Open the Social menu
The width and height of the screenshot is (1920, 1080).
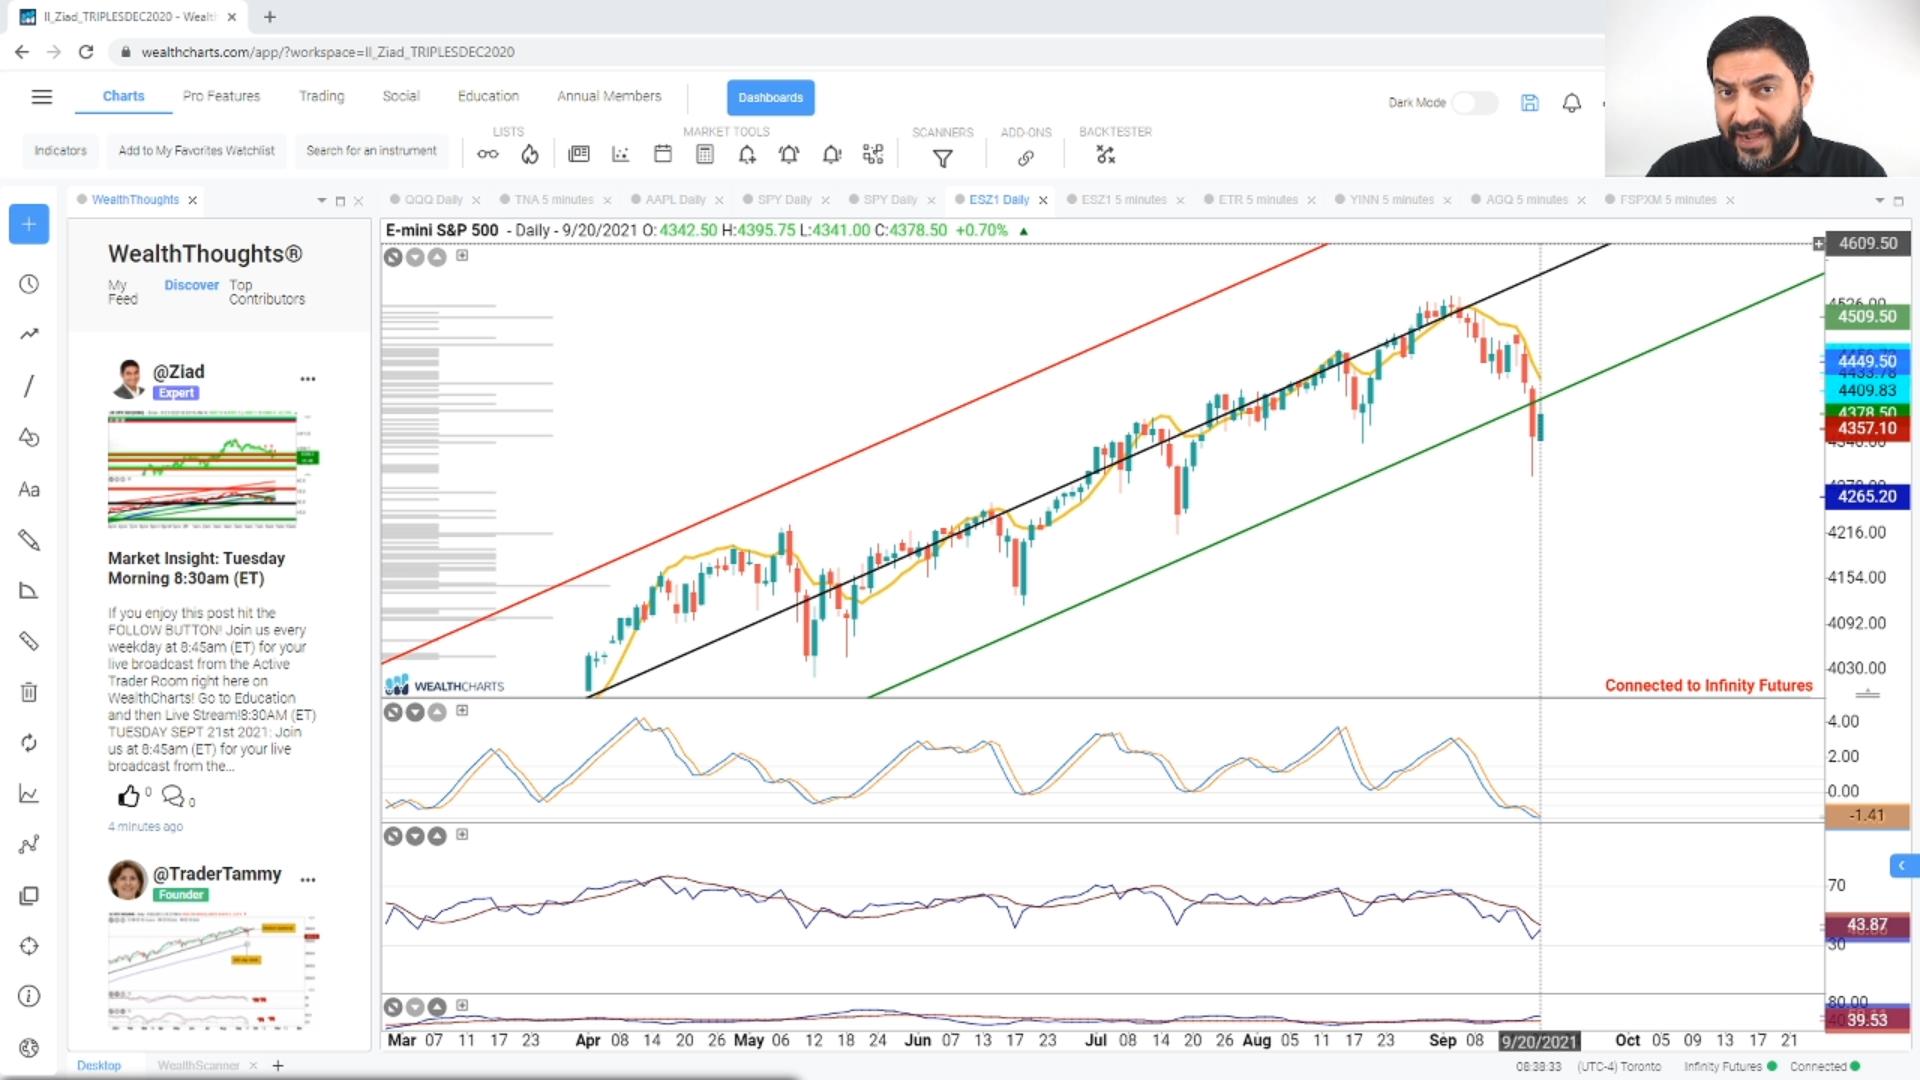401,96
